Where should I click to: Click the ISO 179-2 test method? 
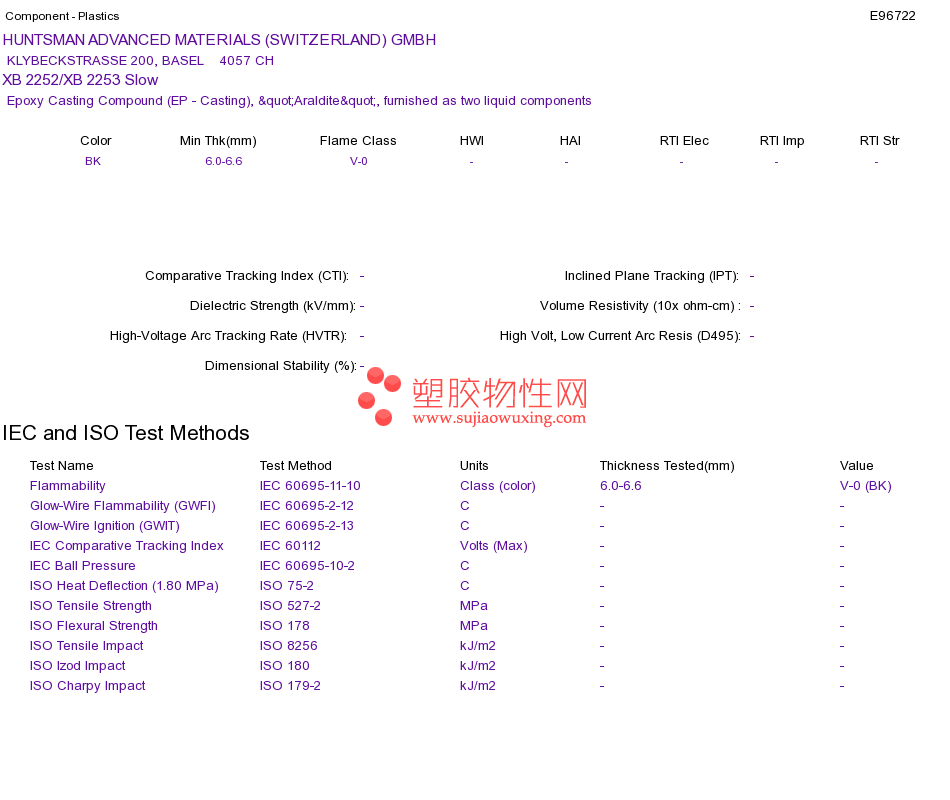(290, 685)
